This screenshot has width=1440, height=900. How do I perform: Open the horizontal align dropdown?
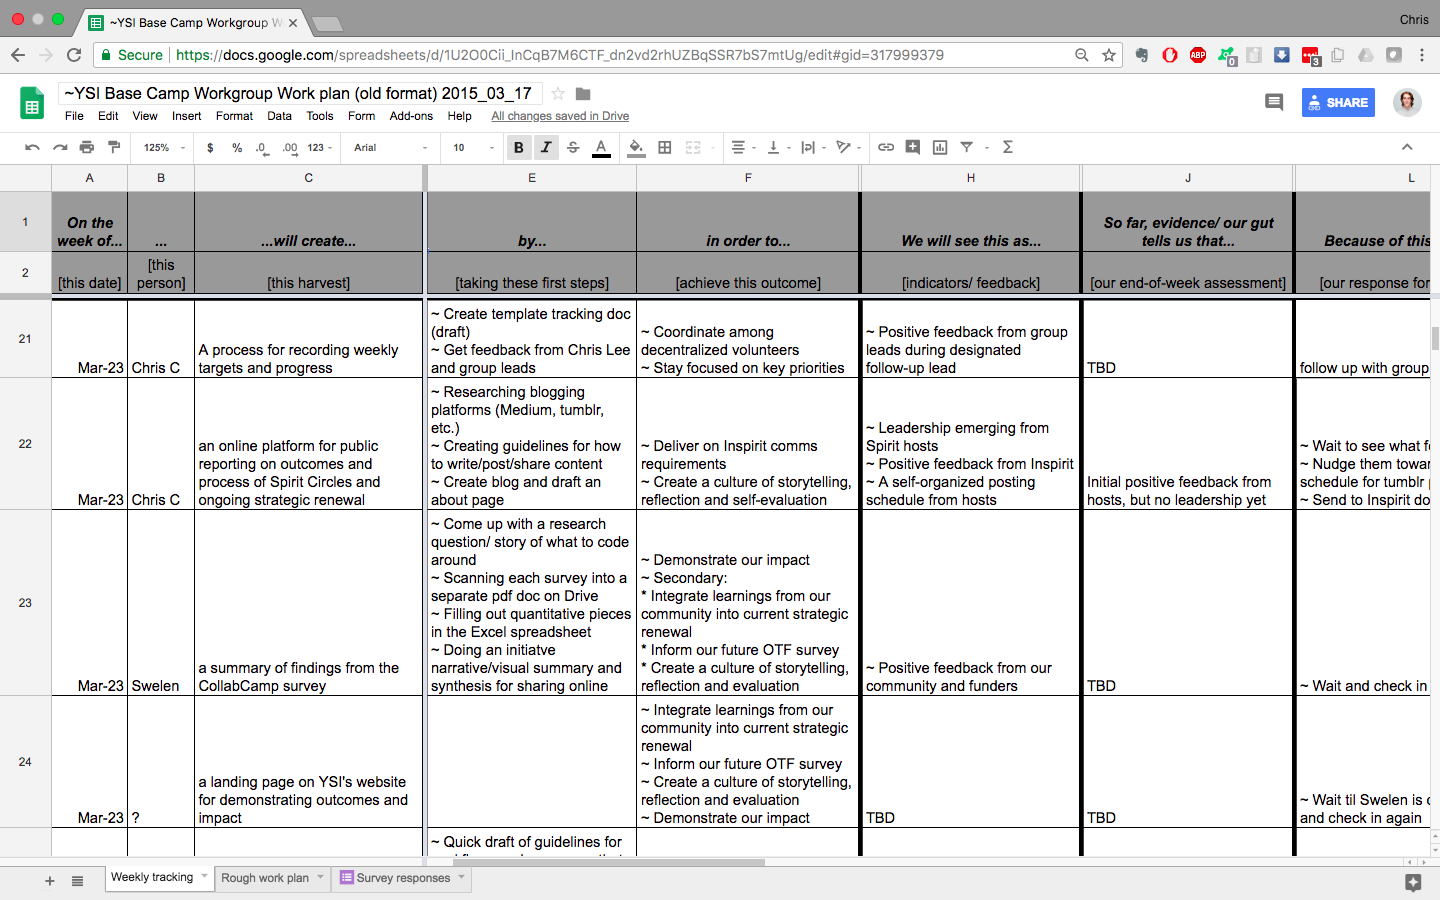743,147
